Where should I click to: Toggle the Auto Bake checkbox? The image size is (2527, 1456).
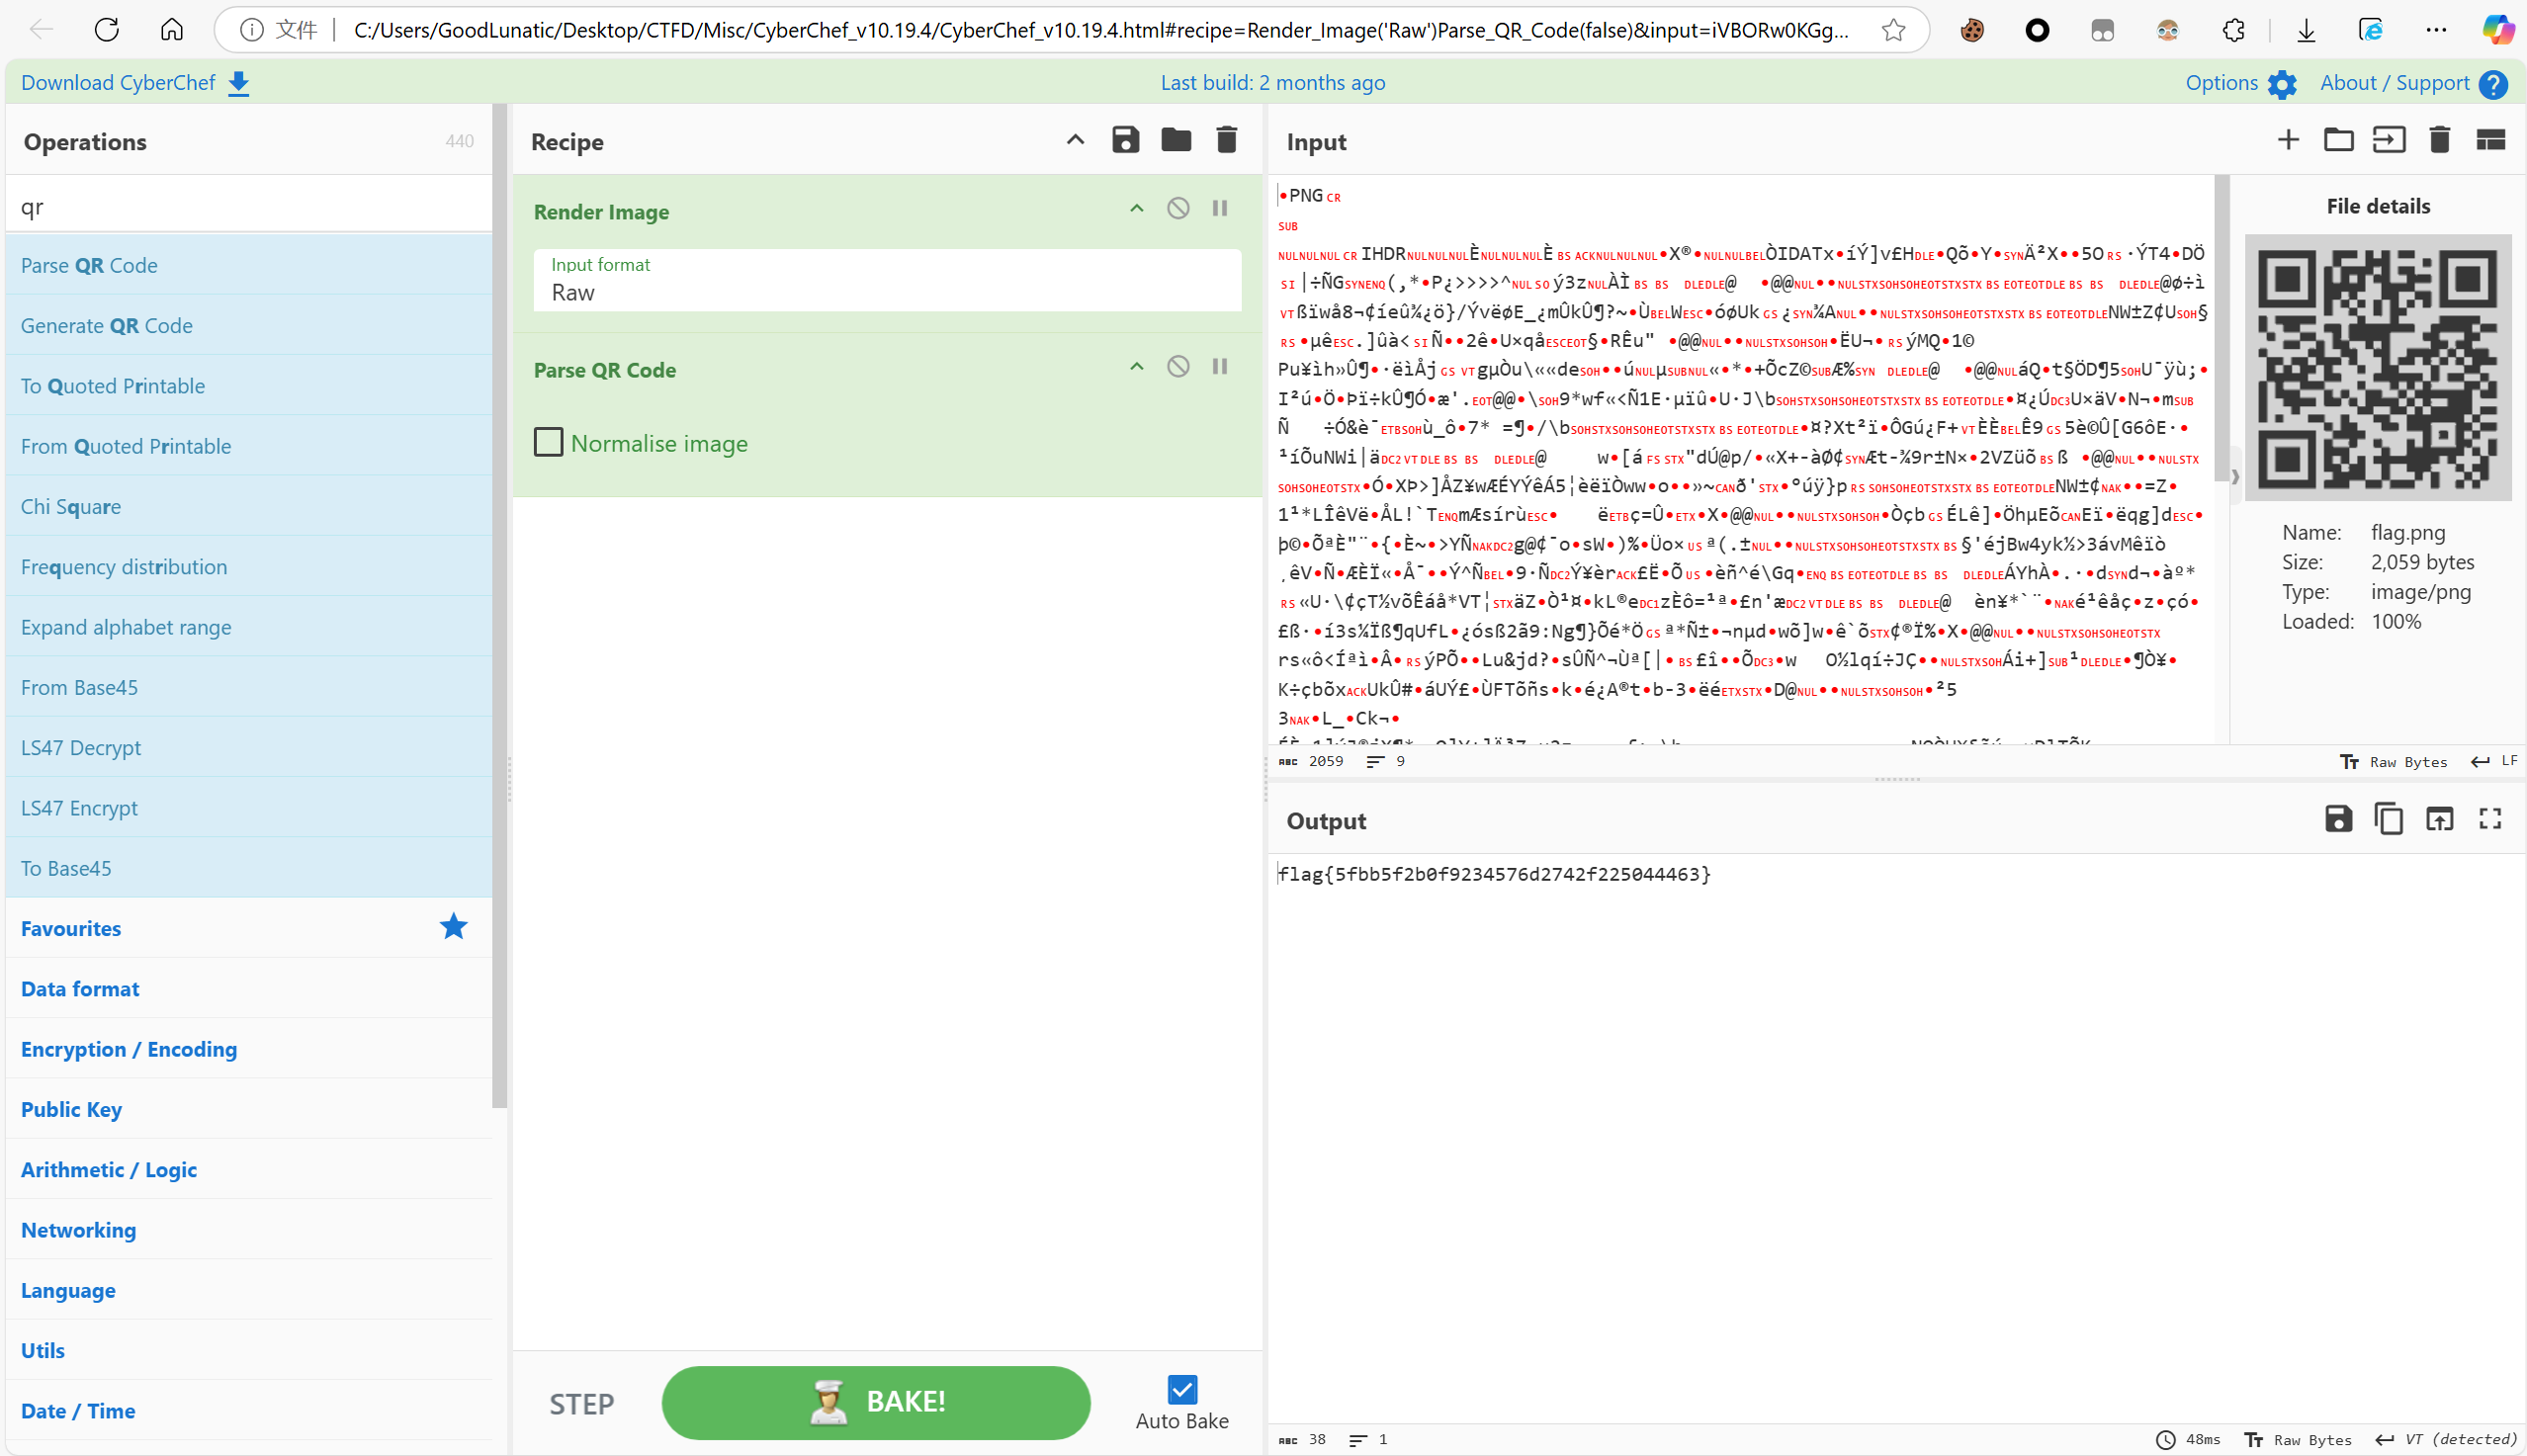pos(1182,1389)
